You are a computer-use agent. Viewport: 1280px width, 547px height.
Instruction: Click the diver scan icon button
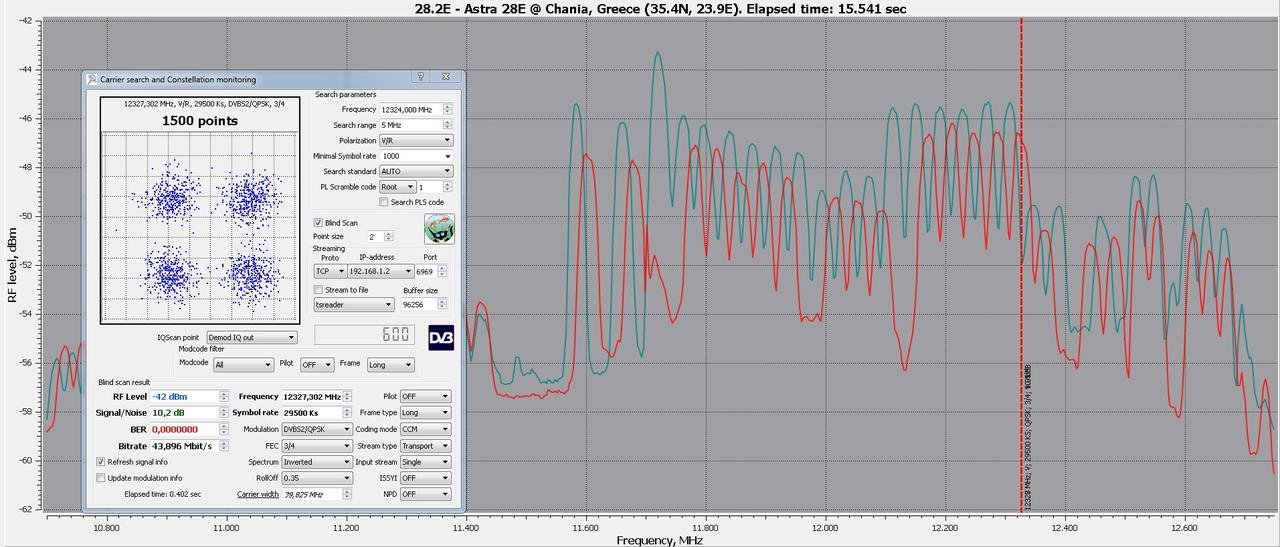point(439,229)
